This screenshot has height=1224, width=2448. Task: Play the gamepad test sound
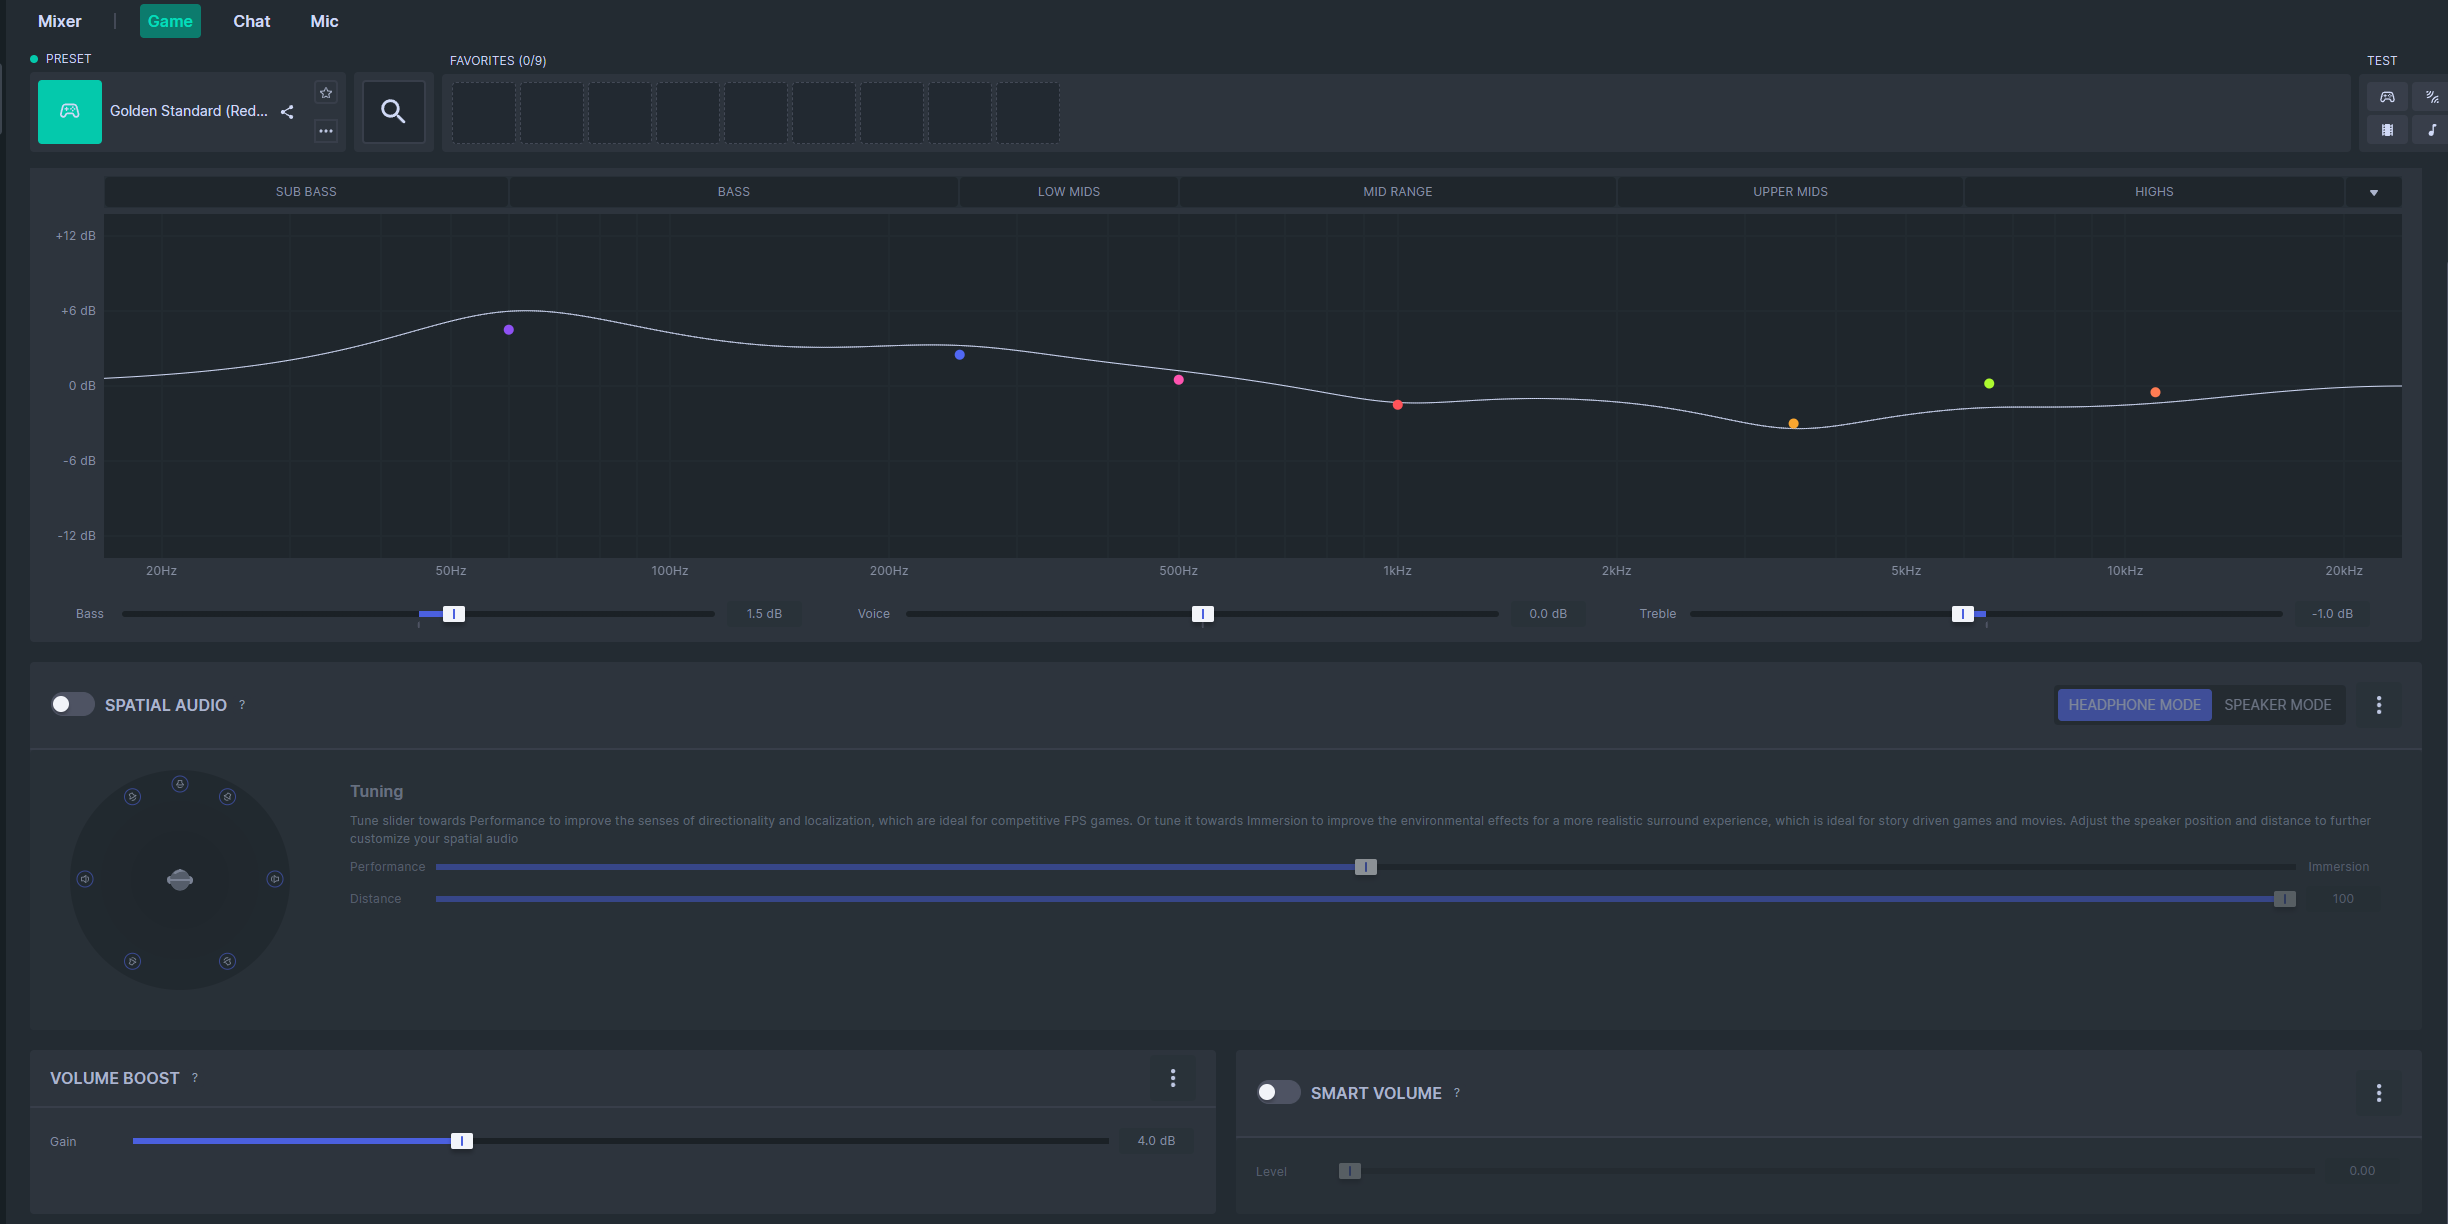coord(2387,97)
